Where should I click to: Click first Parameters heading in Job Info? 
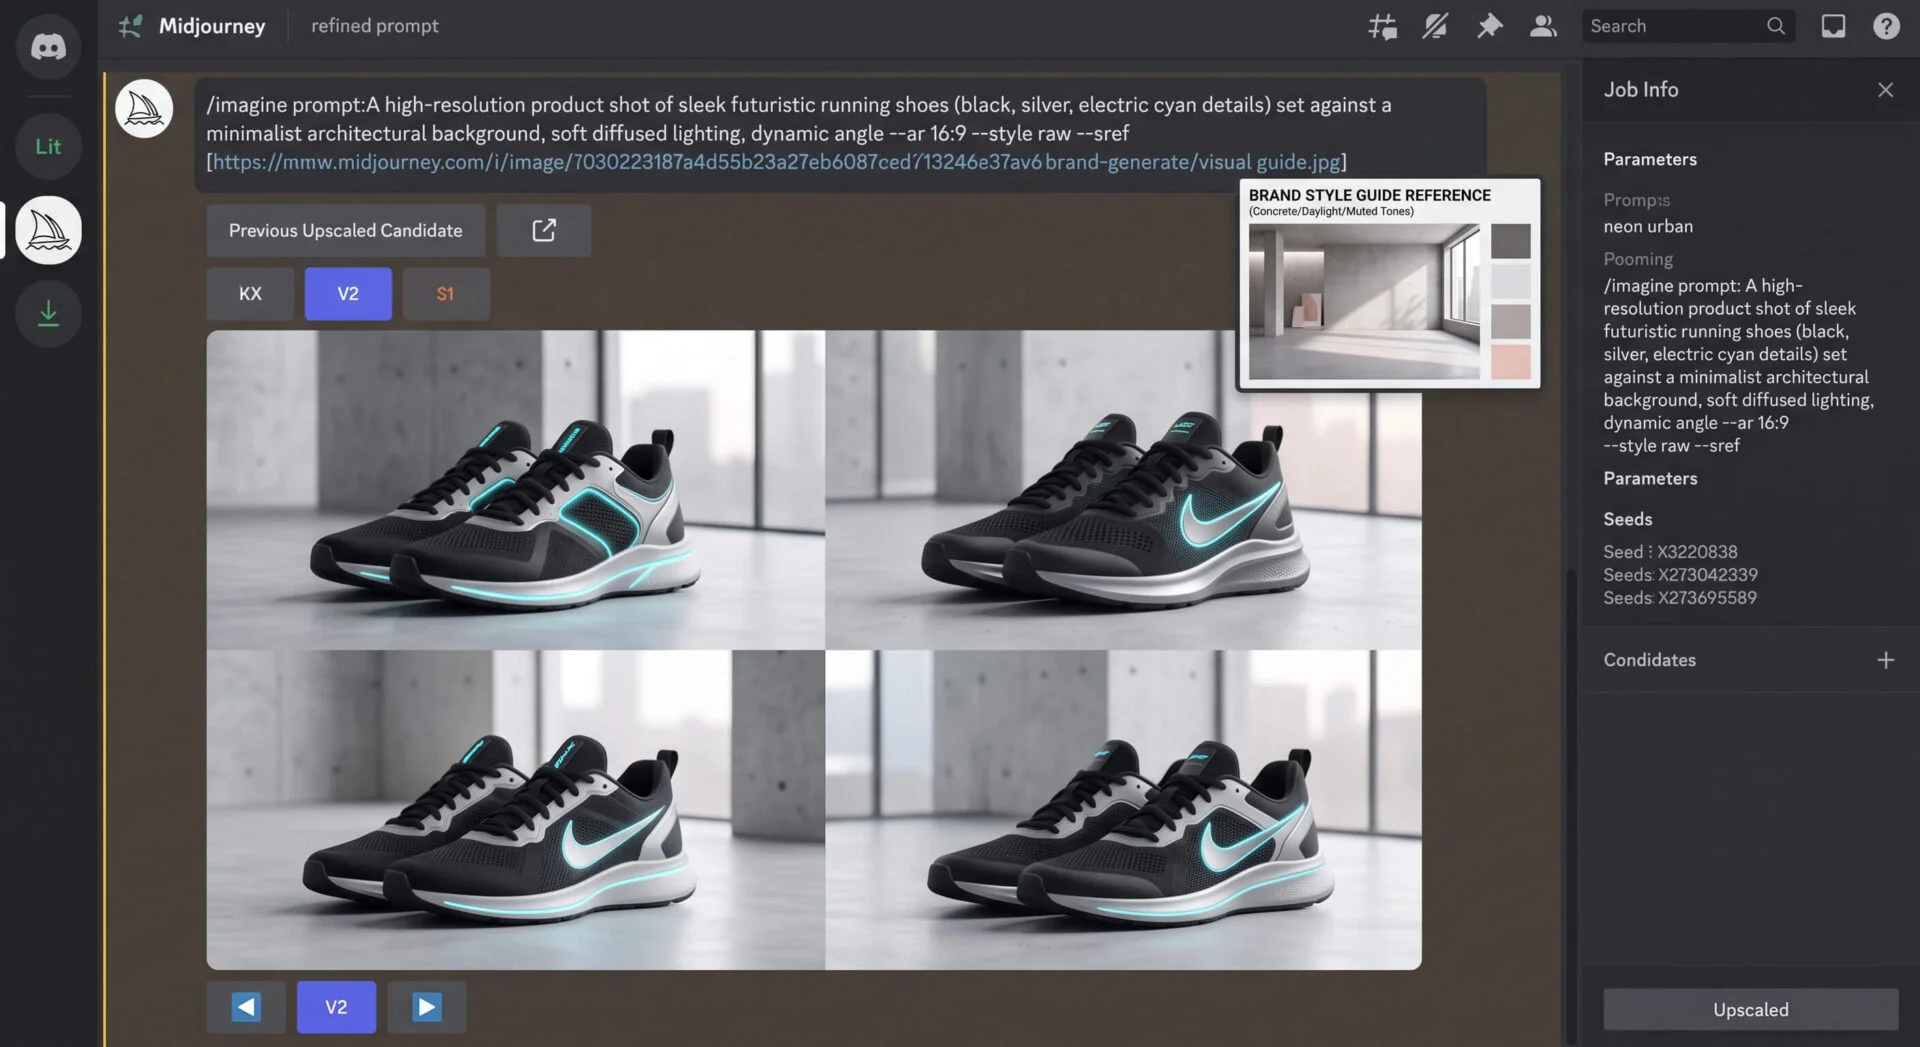[x=1649, y=159]
